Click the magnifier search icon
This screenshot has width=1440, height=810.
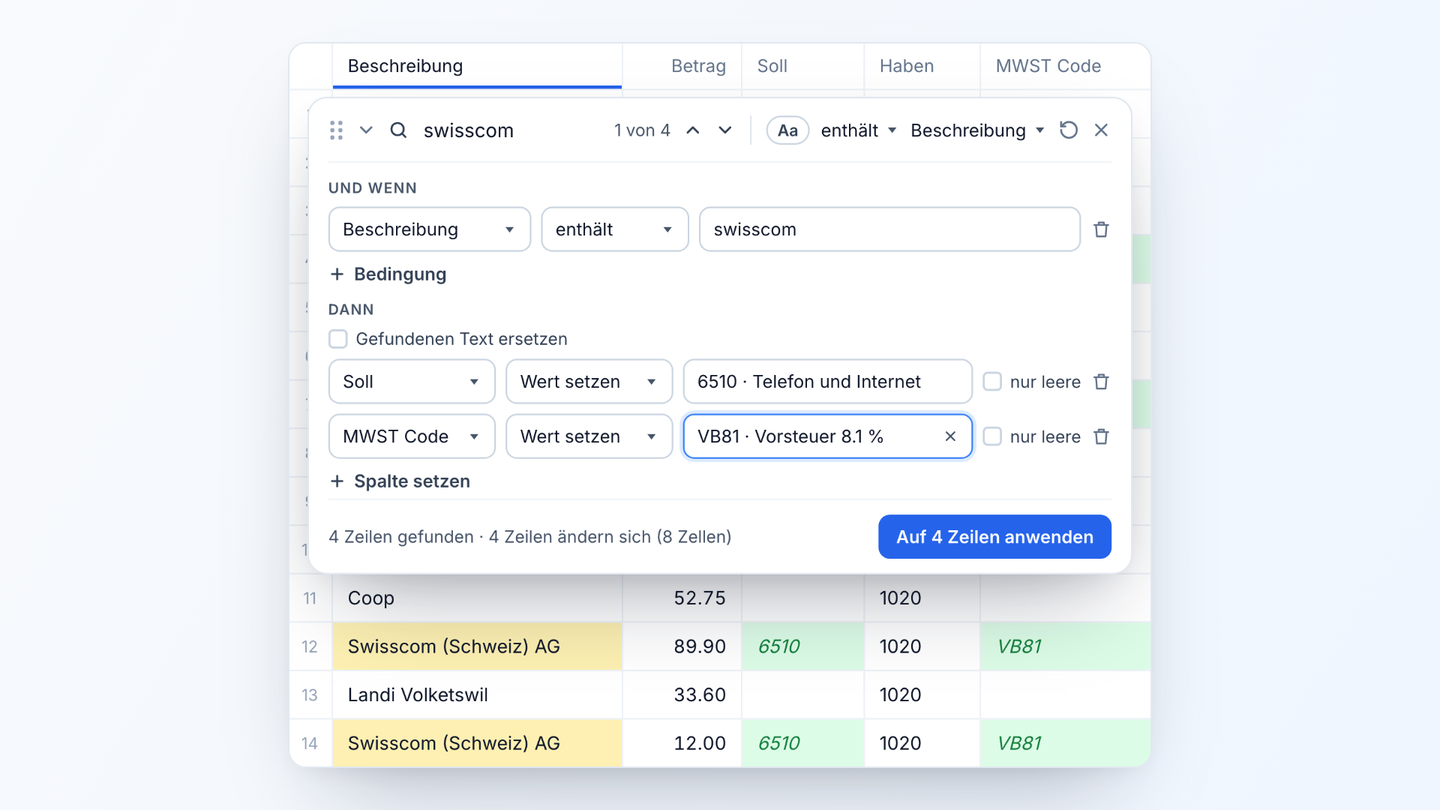tap(398, 130)
